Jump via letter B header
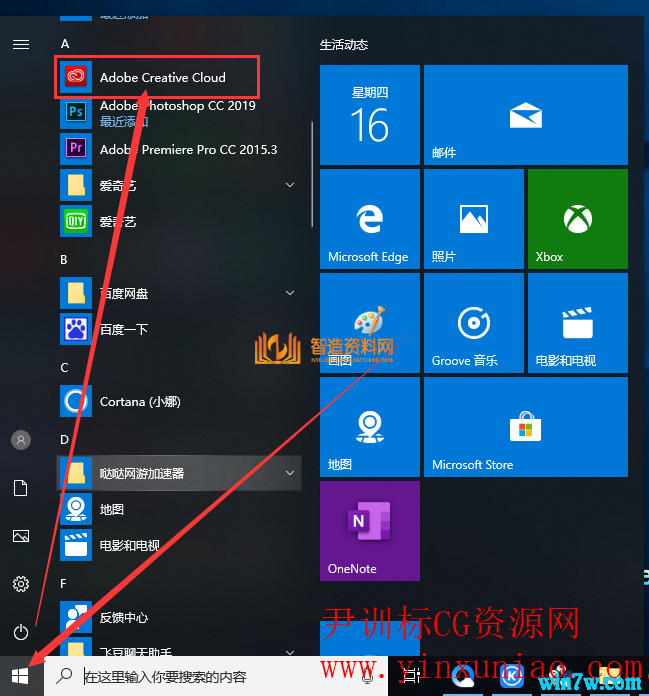 pyautogui.click(x=64, y=260)
